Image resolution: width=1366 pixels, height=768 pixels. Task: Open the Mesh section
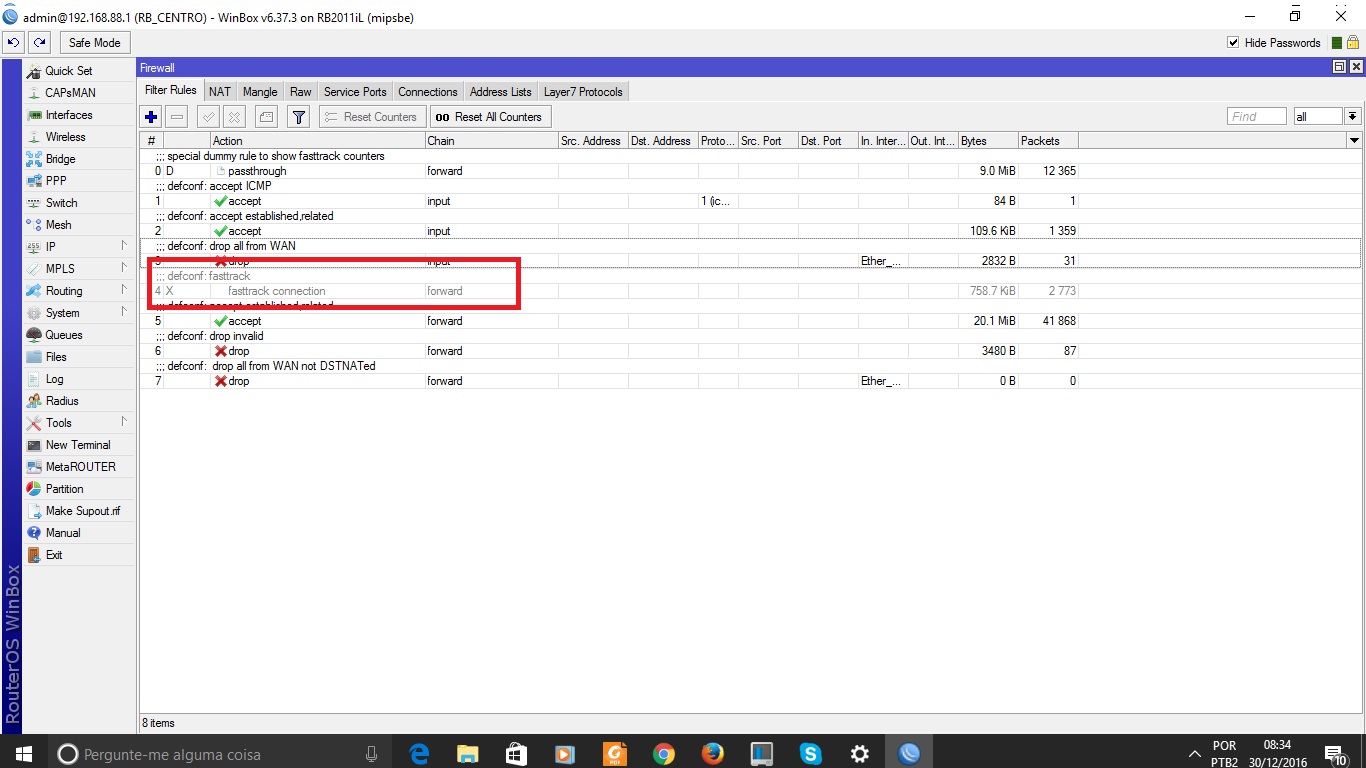click(x=79, y=225)
